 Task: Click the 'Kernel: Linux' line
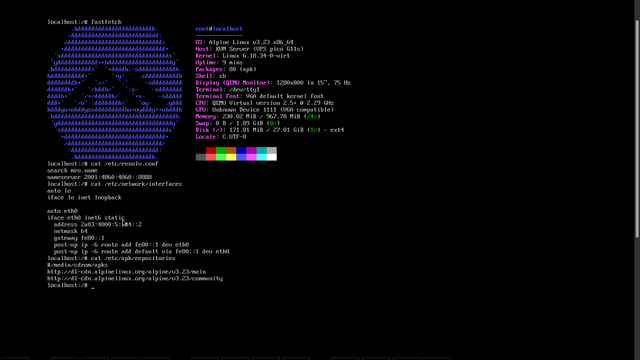(243, 56)
